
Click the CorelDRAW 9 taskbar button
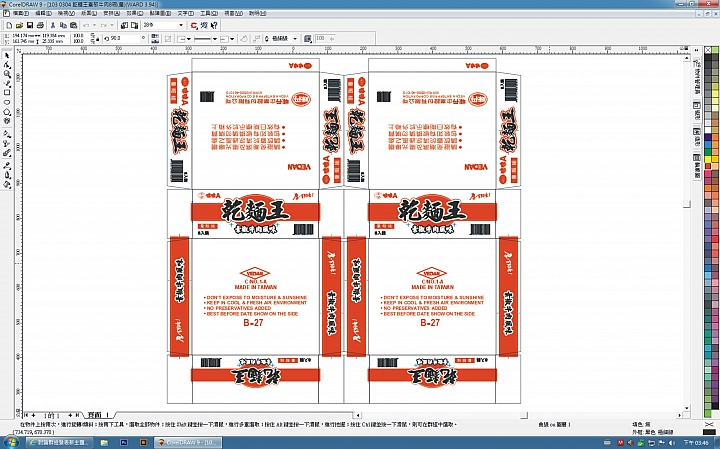[x=187, y=443]
